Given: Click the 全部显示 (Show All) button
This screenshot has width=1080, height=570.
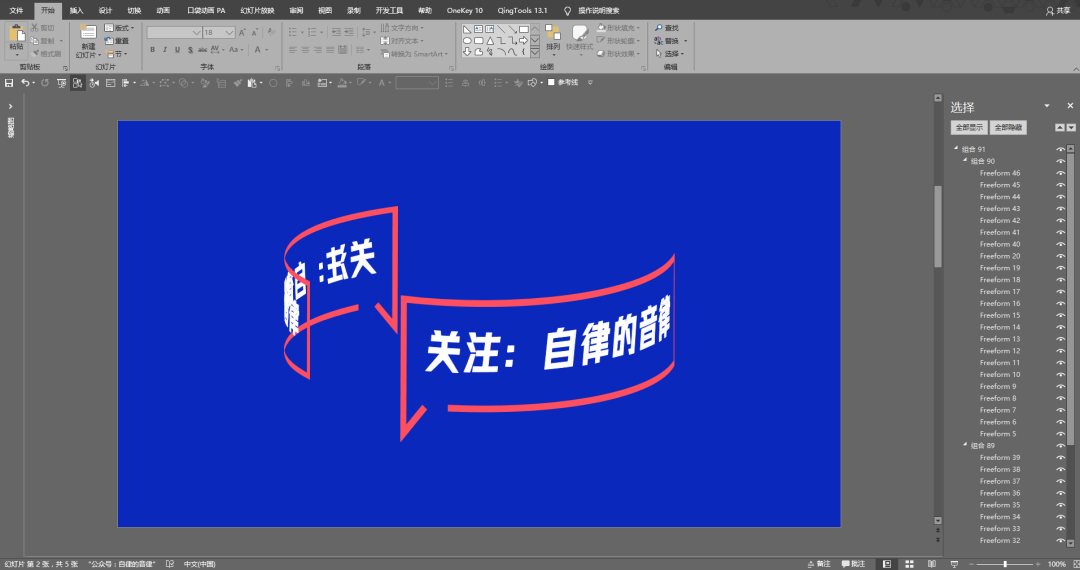Looking at the screenshot, I should point(968,128).
